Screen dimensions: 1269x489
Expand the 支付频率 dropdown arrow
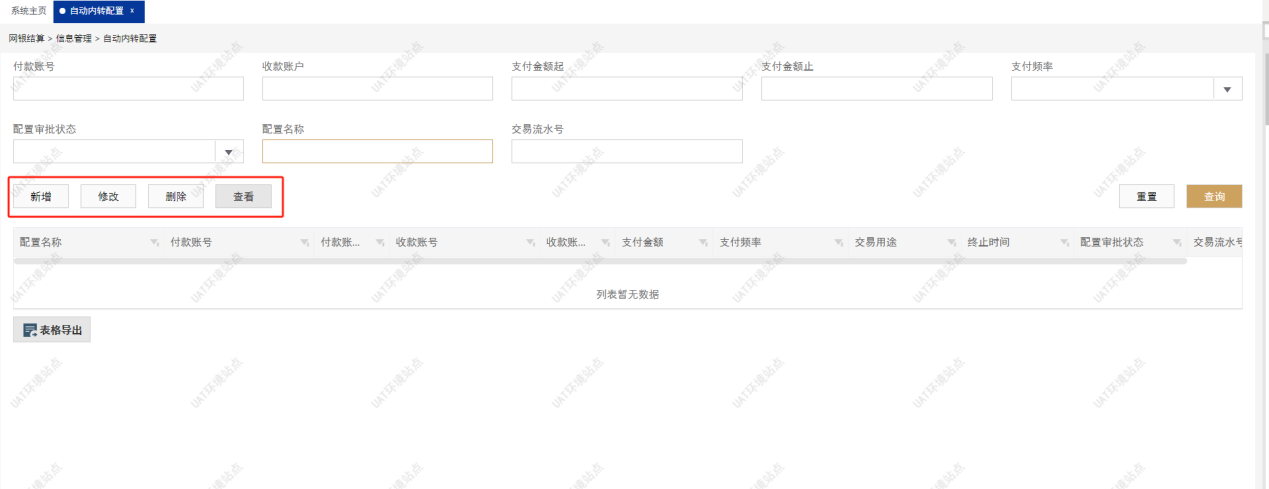click(1228, 90)
